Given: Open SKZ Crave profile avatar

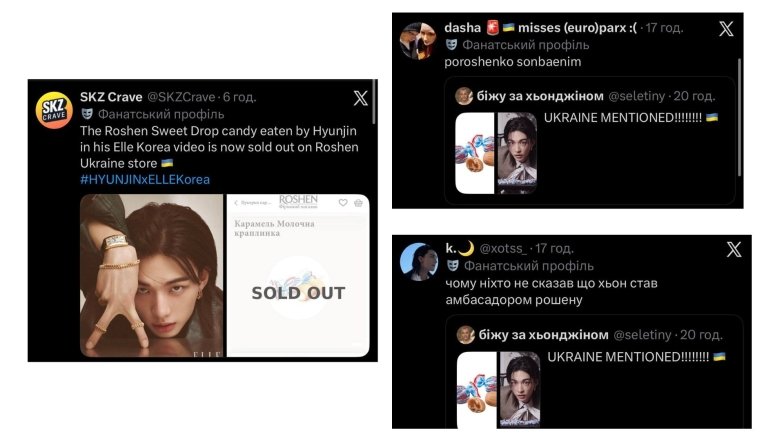Looking at the screenshot, I should [54, 110].
